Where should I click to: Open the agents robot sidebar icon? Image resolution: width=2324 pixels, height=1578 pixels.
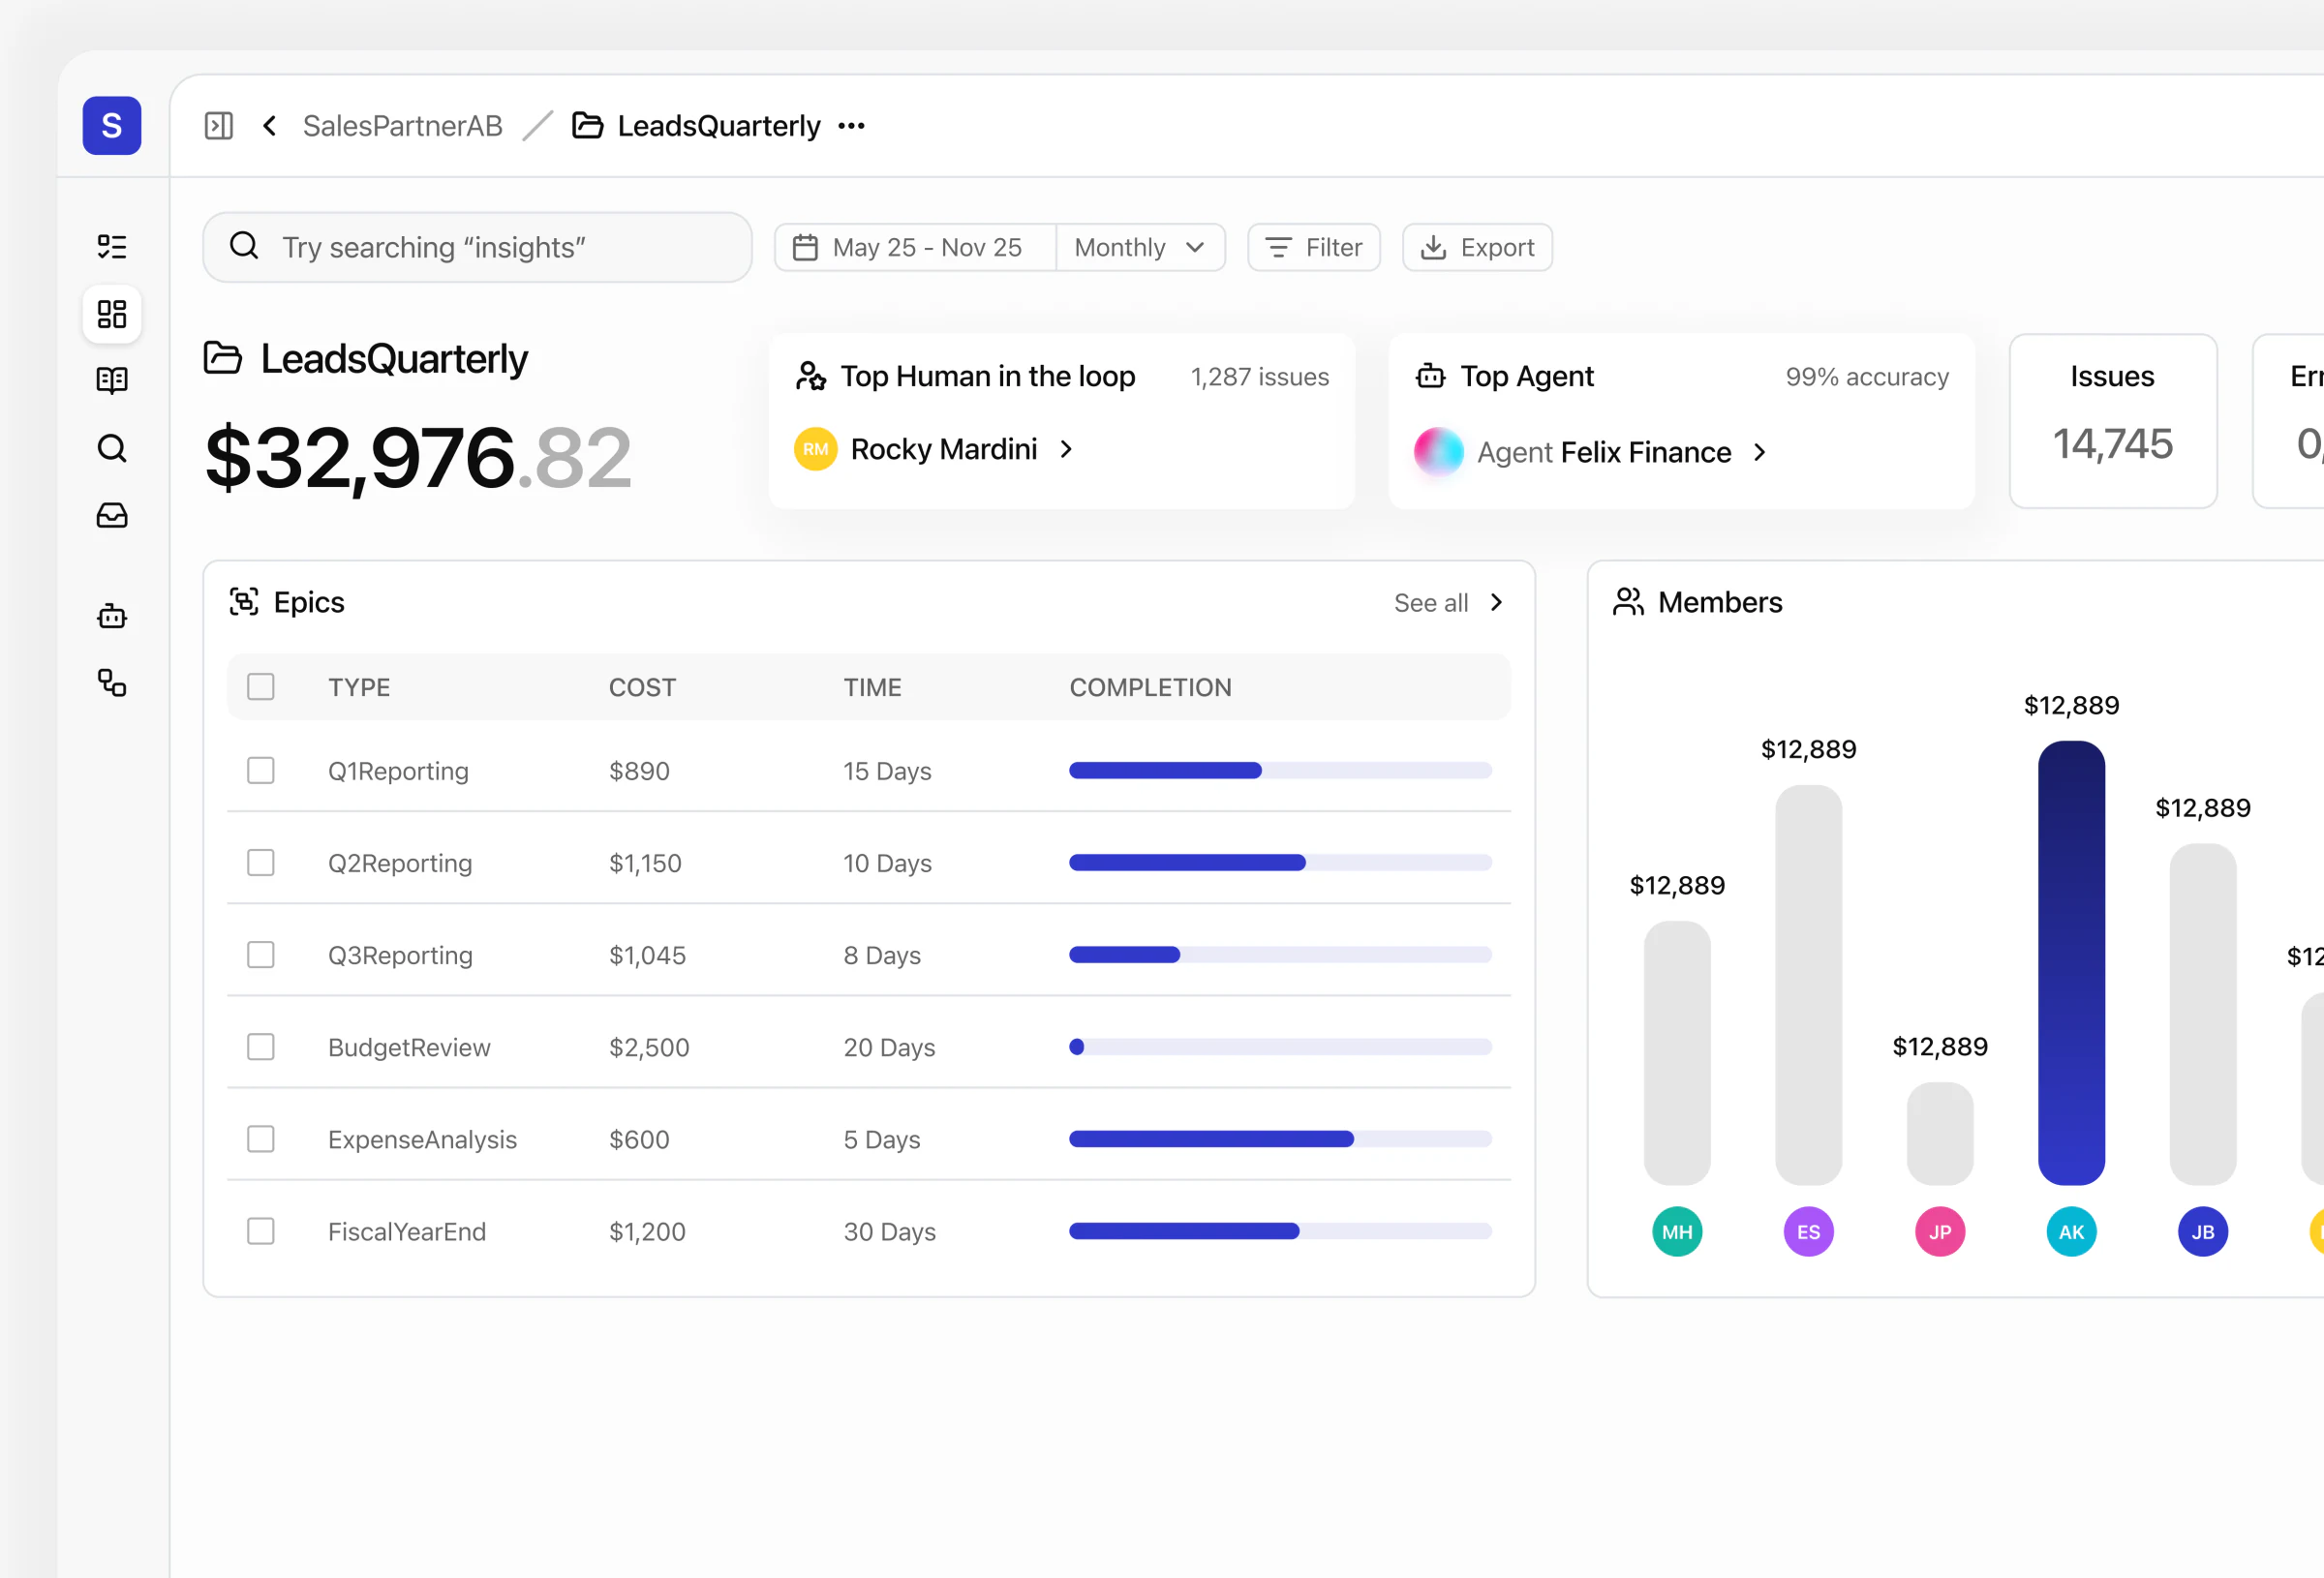(112, 616)
